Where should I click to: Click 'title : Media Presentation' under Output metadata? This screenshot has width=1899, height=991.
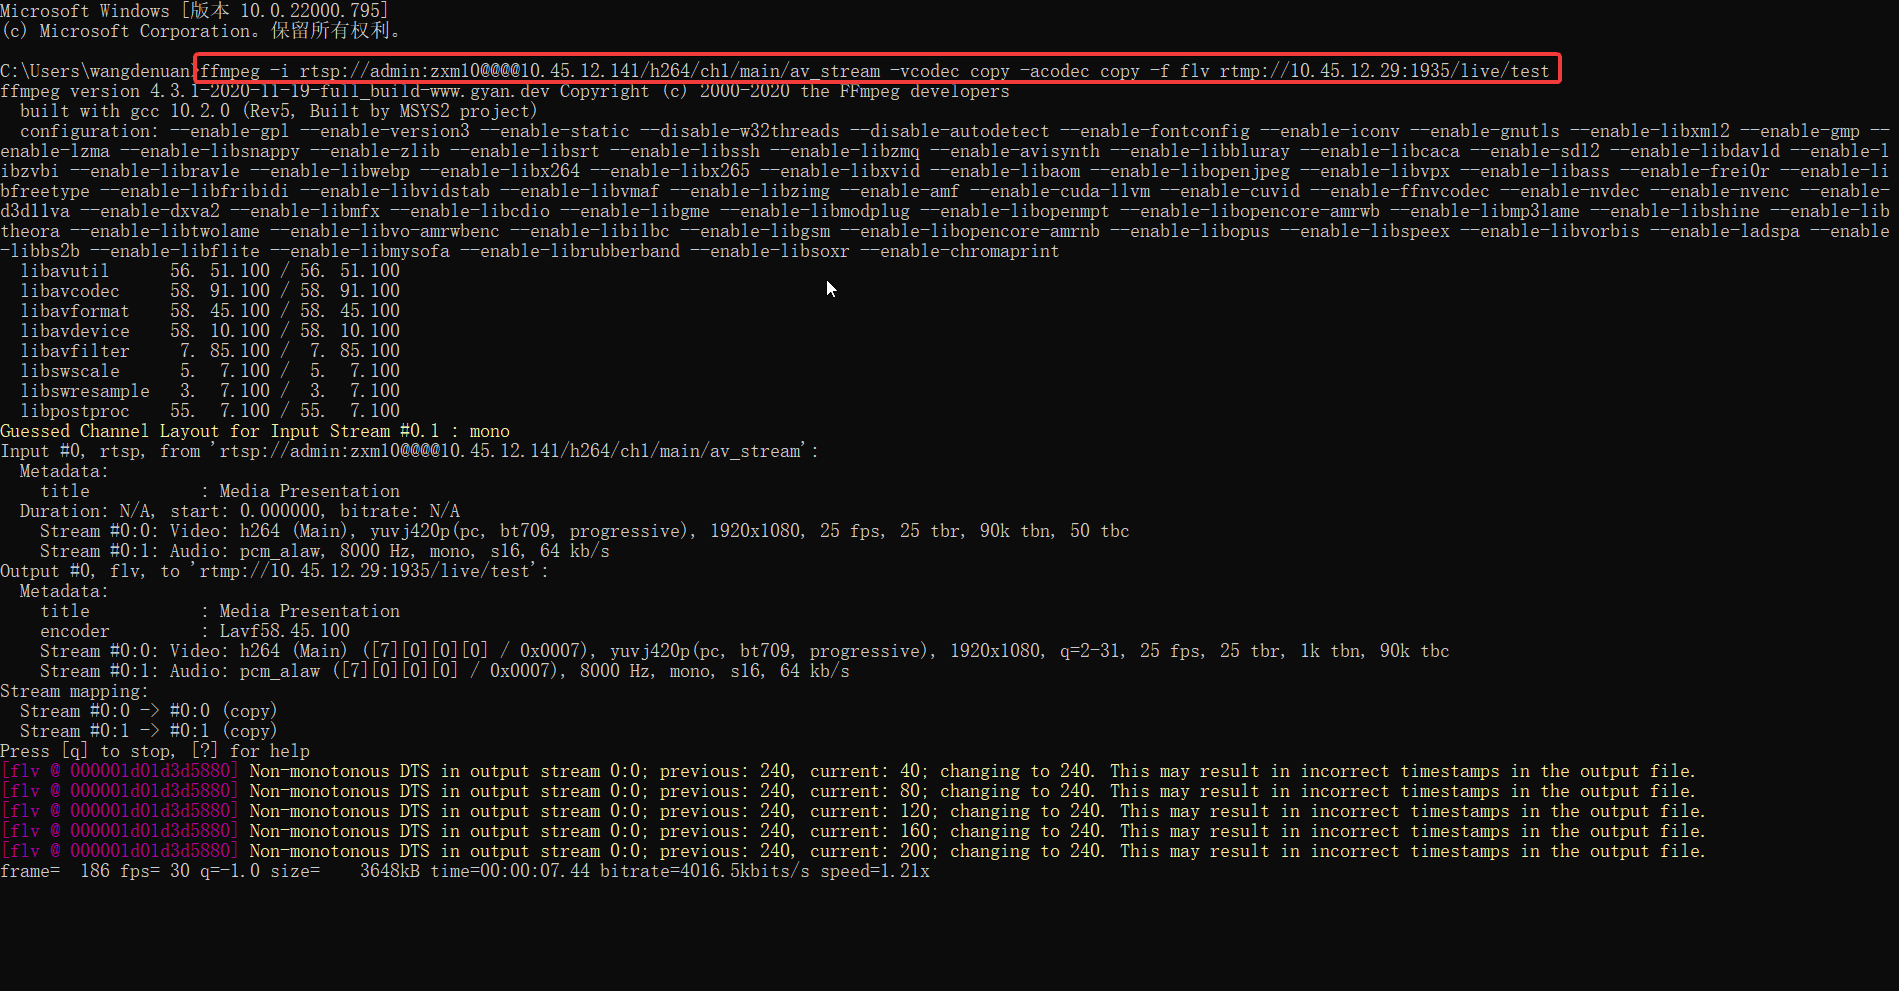(220, 611)
